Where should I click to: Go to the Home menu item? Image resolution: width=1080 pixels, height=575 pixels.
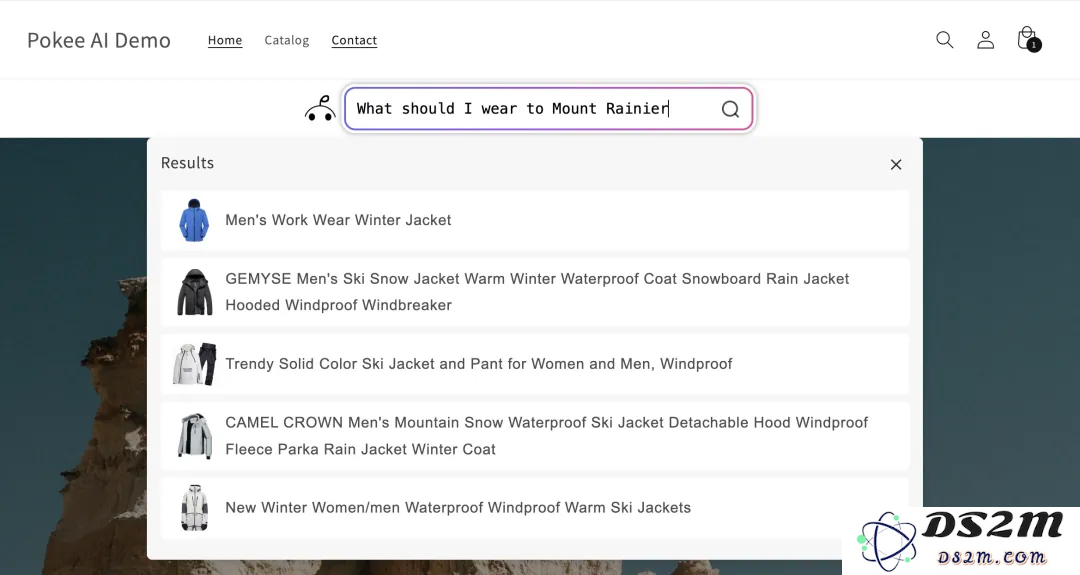pos(225,40)
